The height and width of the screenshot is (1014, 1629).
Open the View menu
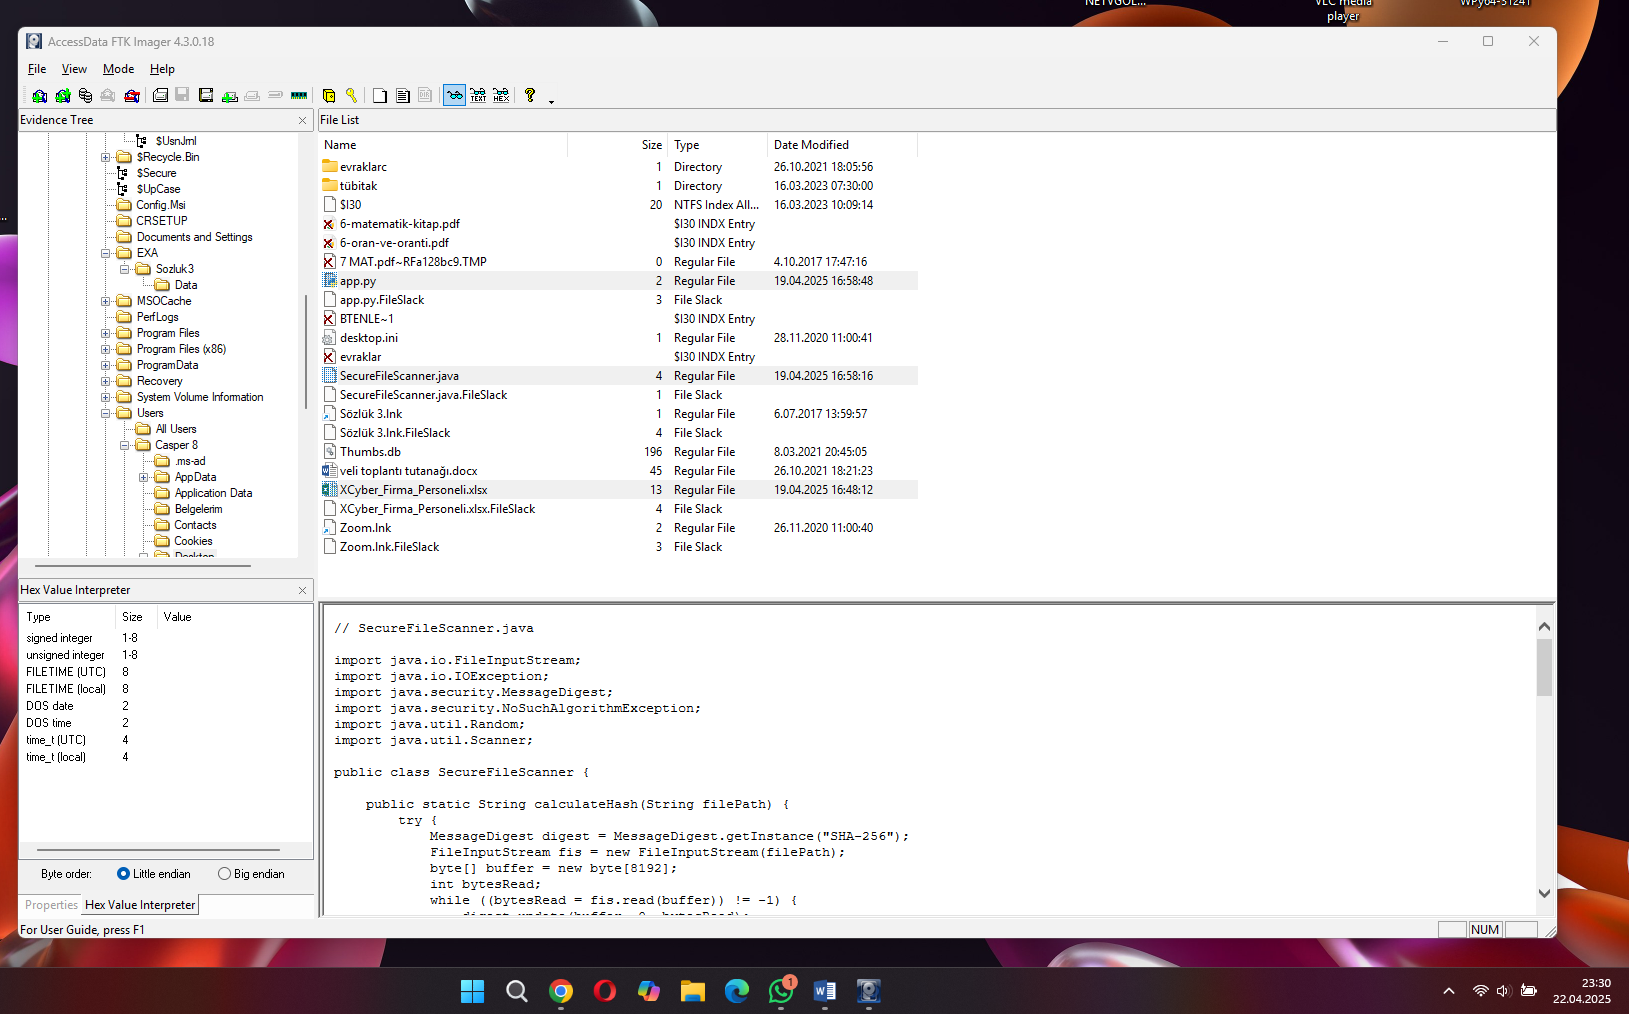74,69
